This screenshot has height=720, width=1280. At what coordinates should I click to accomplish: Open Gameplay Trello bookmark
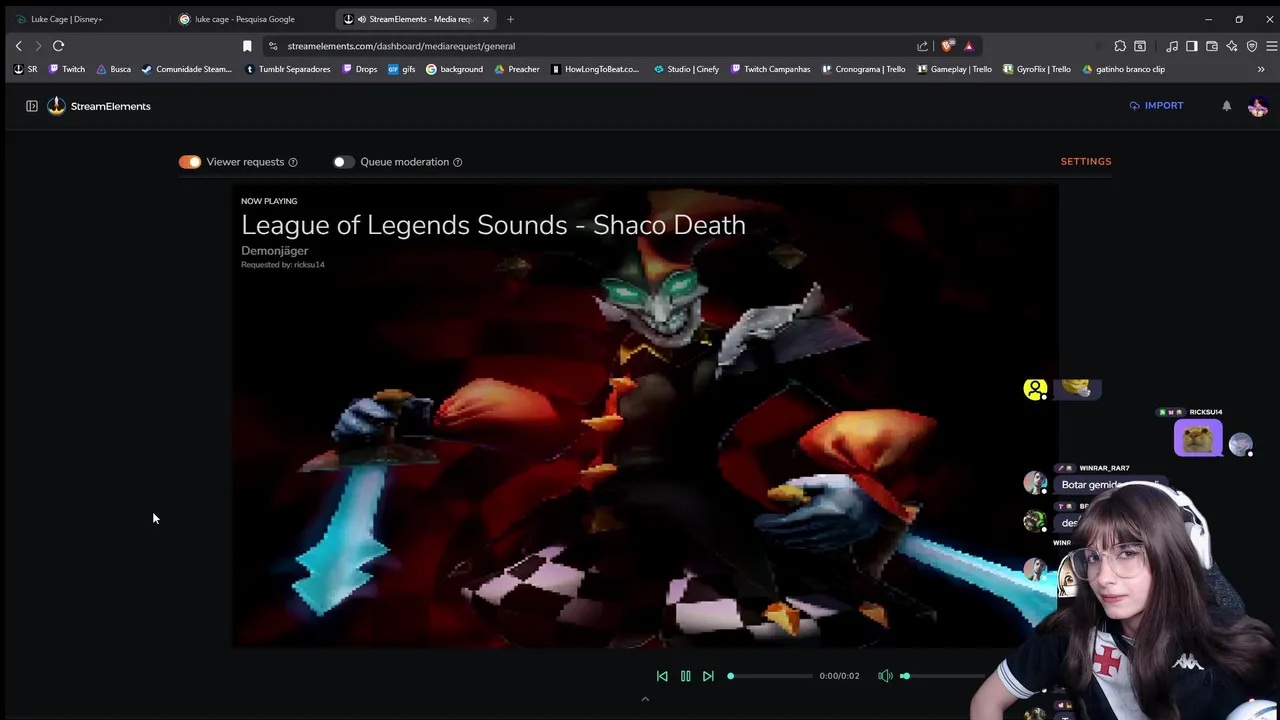(954, 69)
